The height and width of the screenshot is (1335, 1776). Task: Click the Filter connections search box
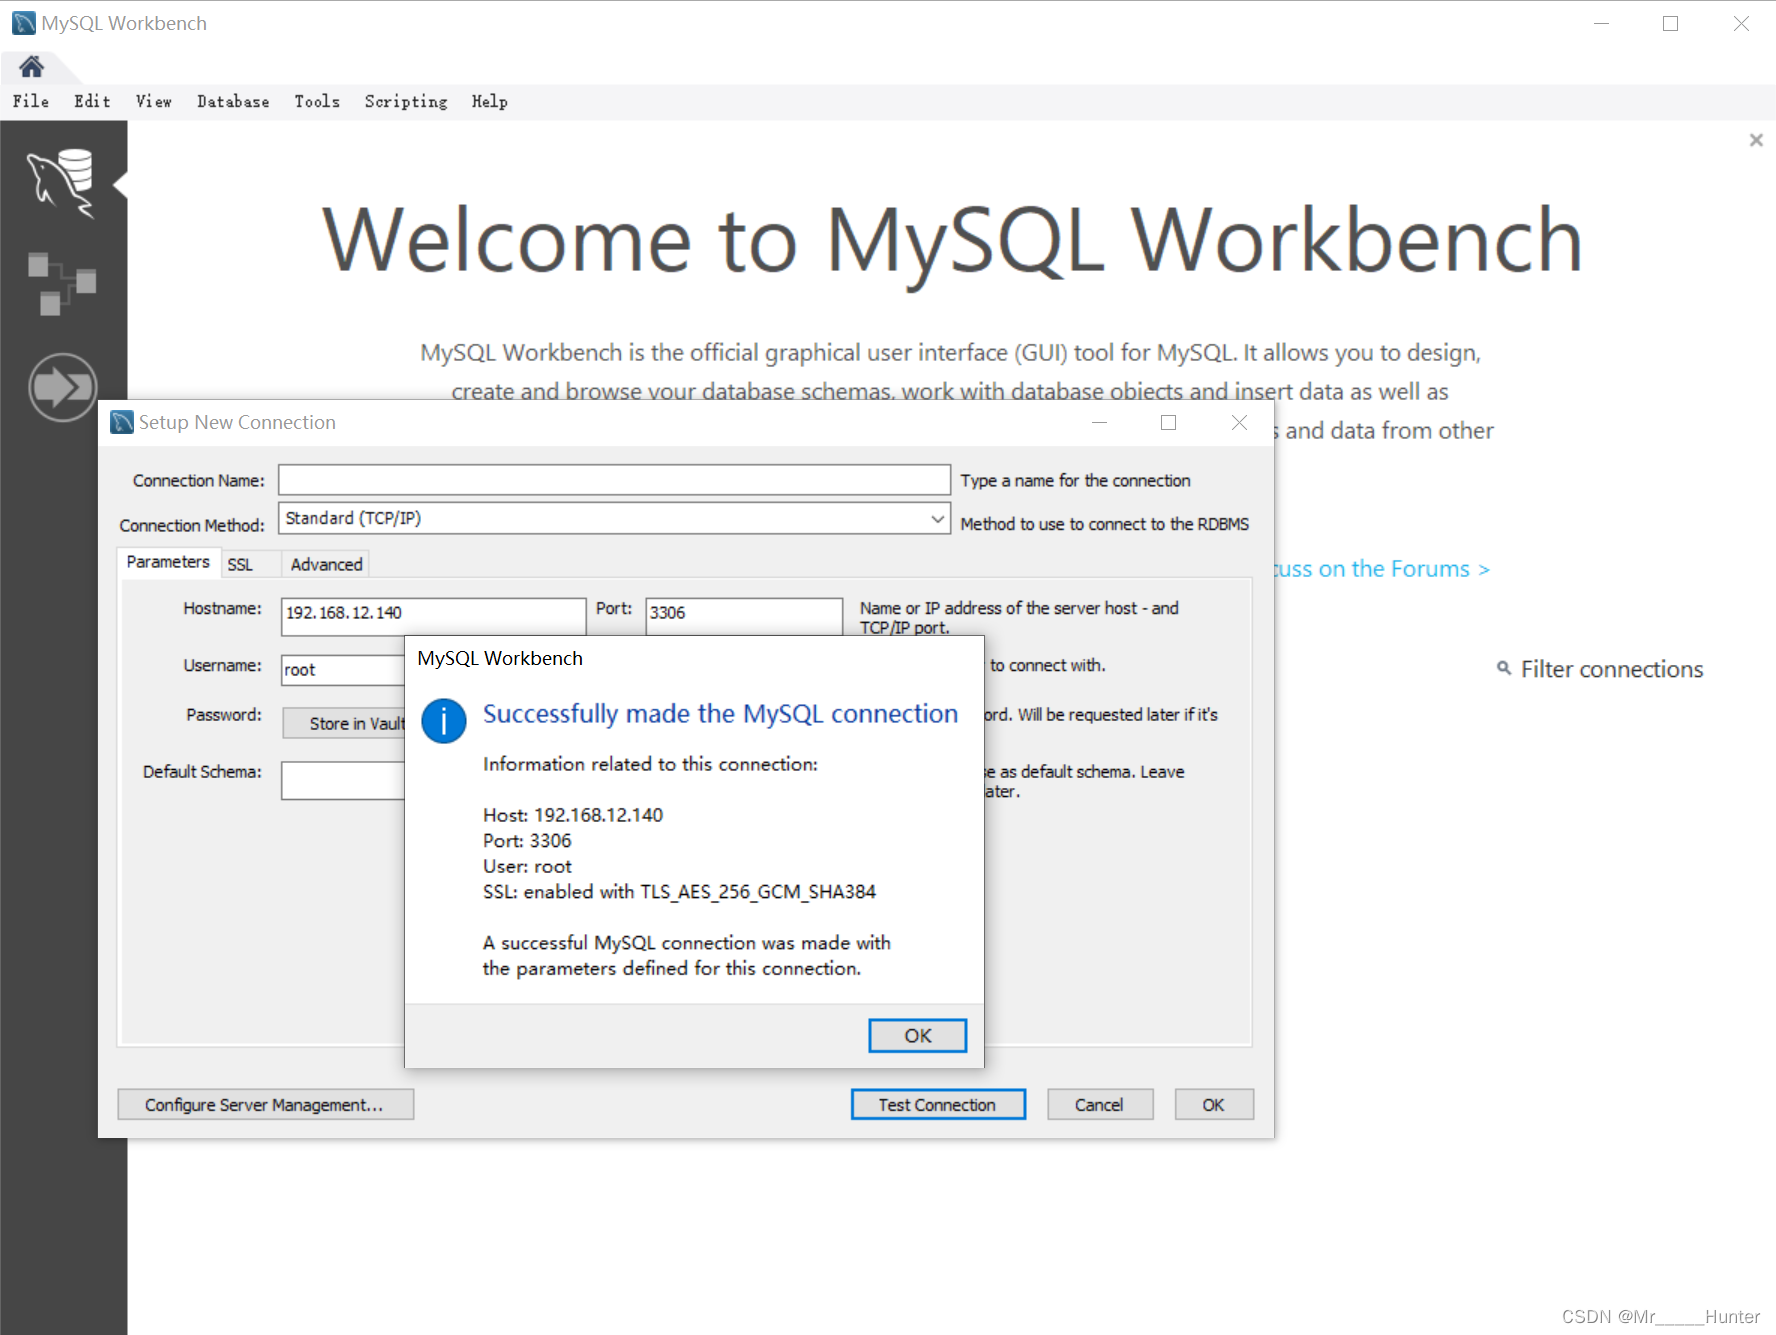tap(1611, 669)
